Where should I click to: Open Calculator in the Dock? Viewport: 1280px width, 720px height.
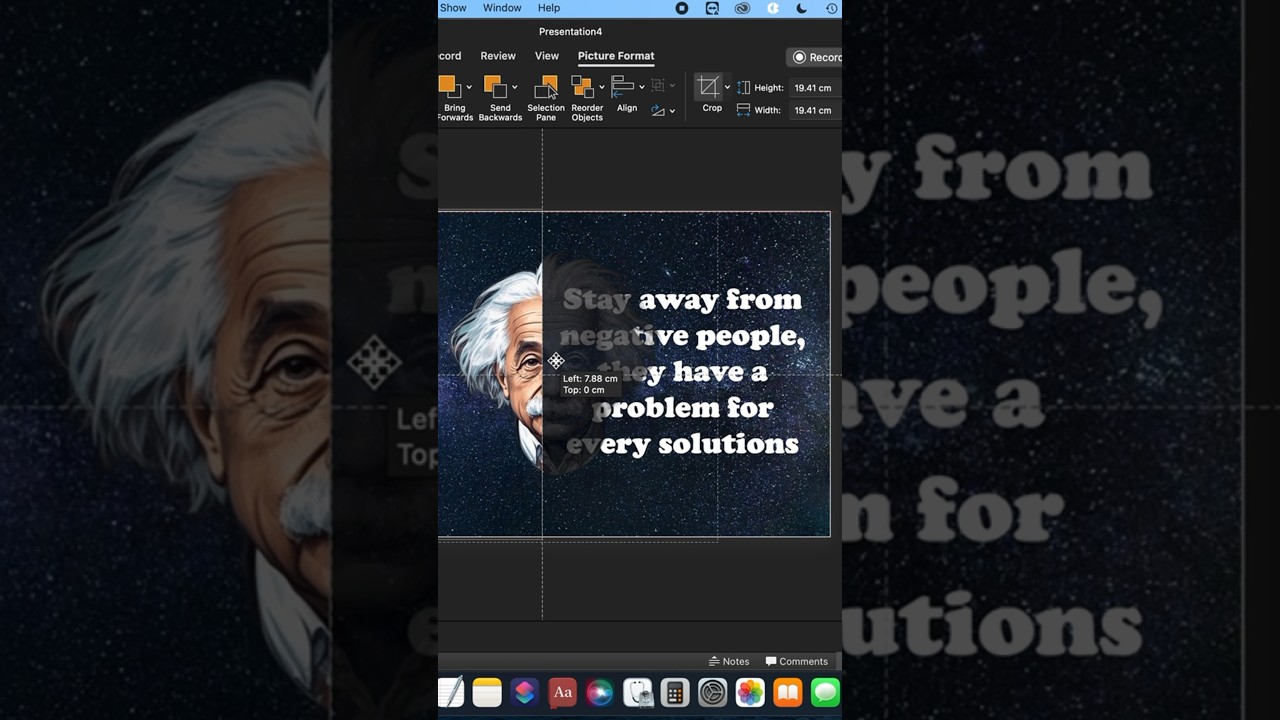[675, 692]
